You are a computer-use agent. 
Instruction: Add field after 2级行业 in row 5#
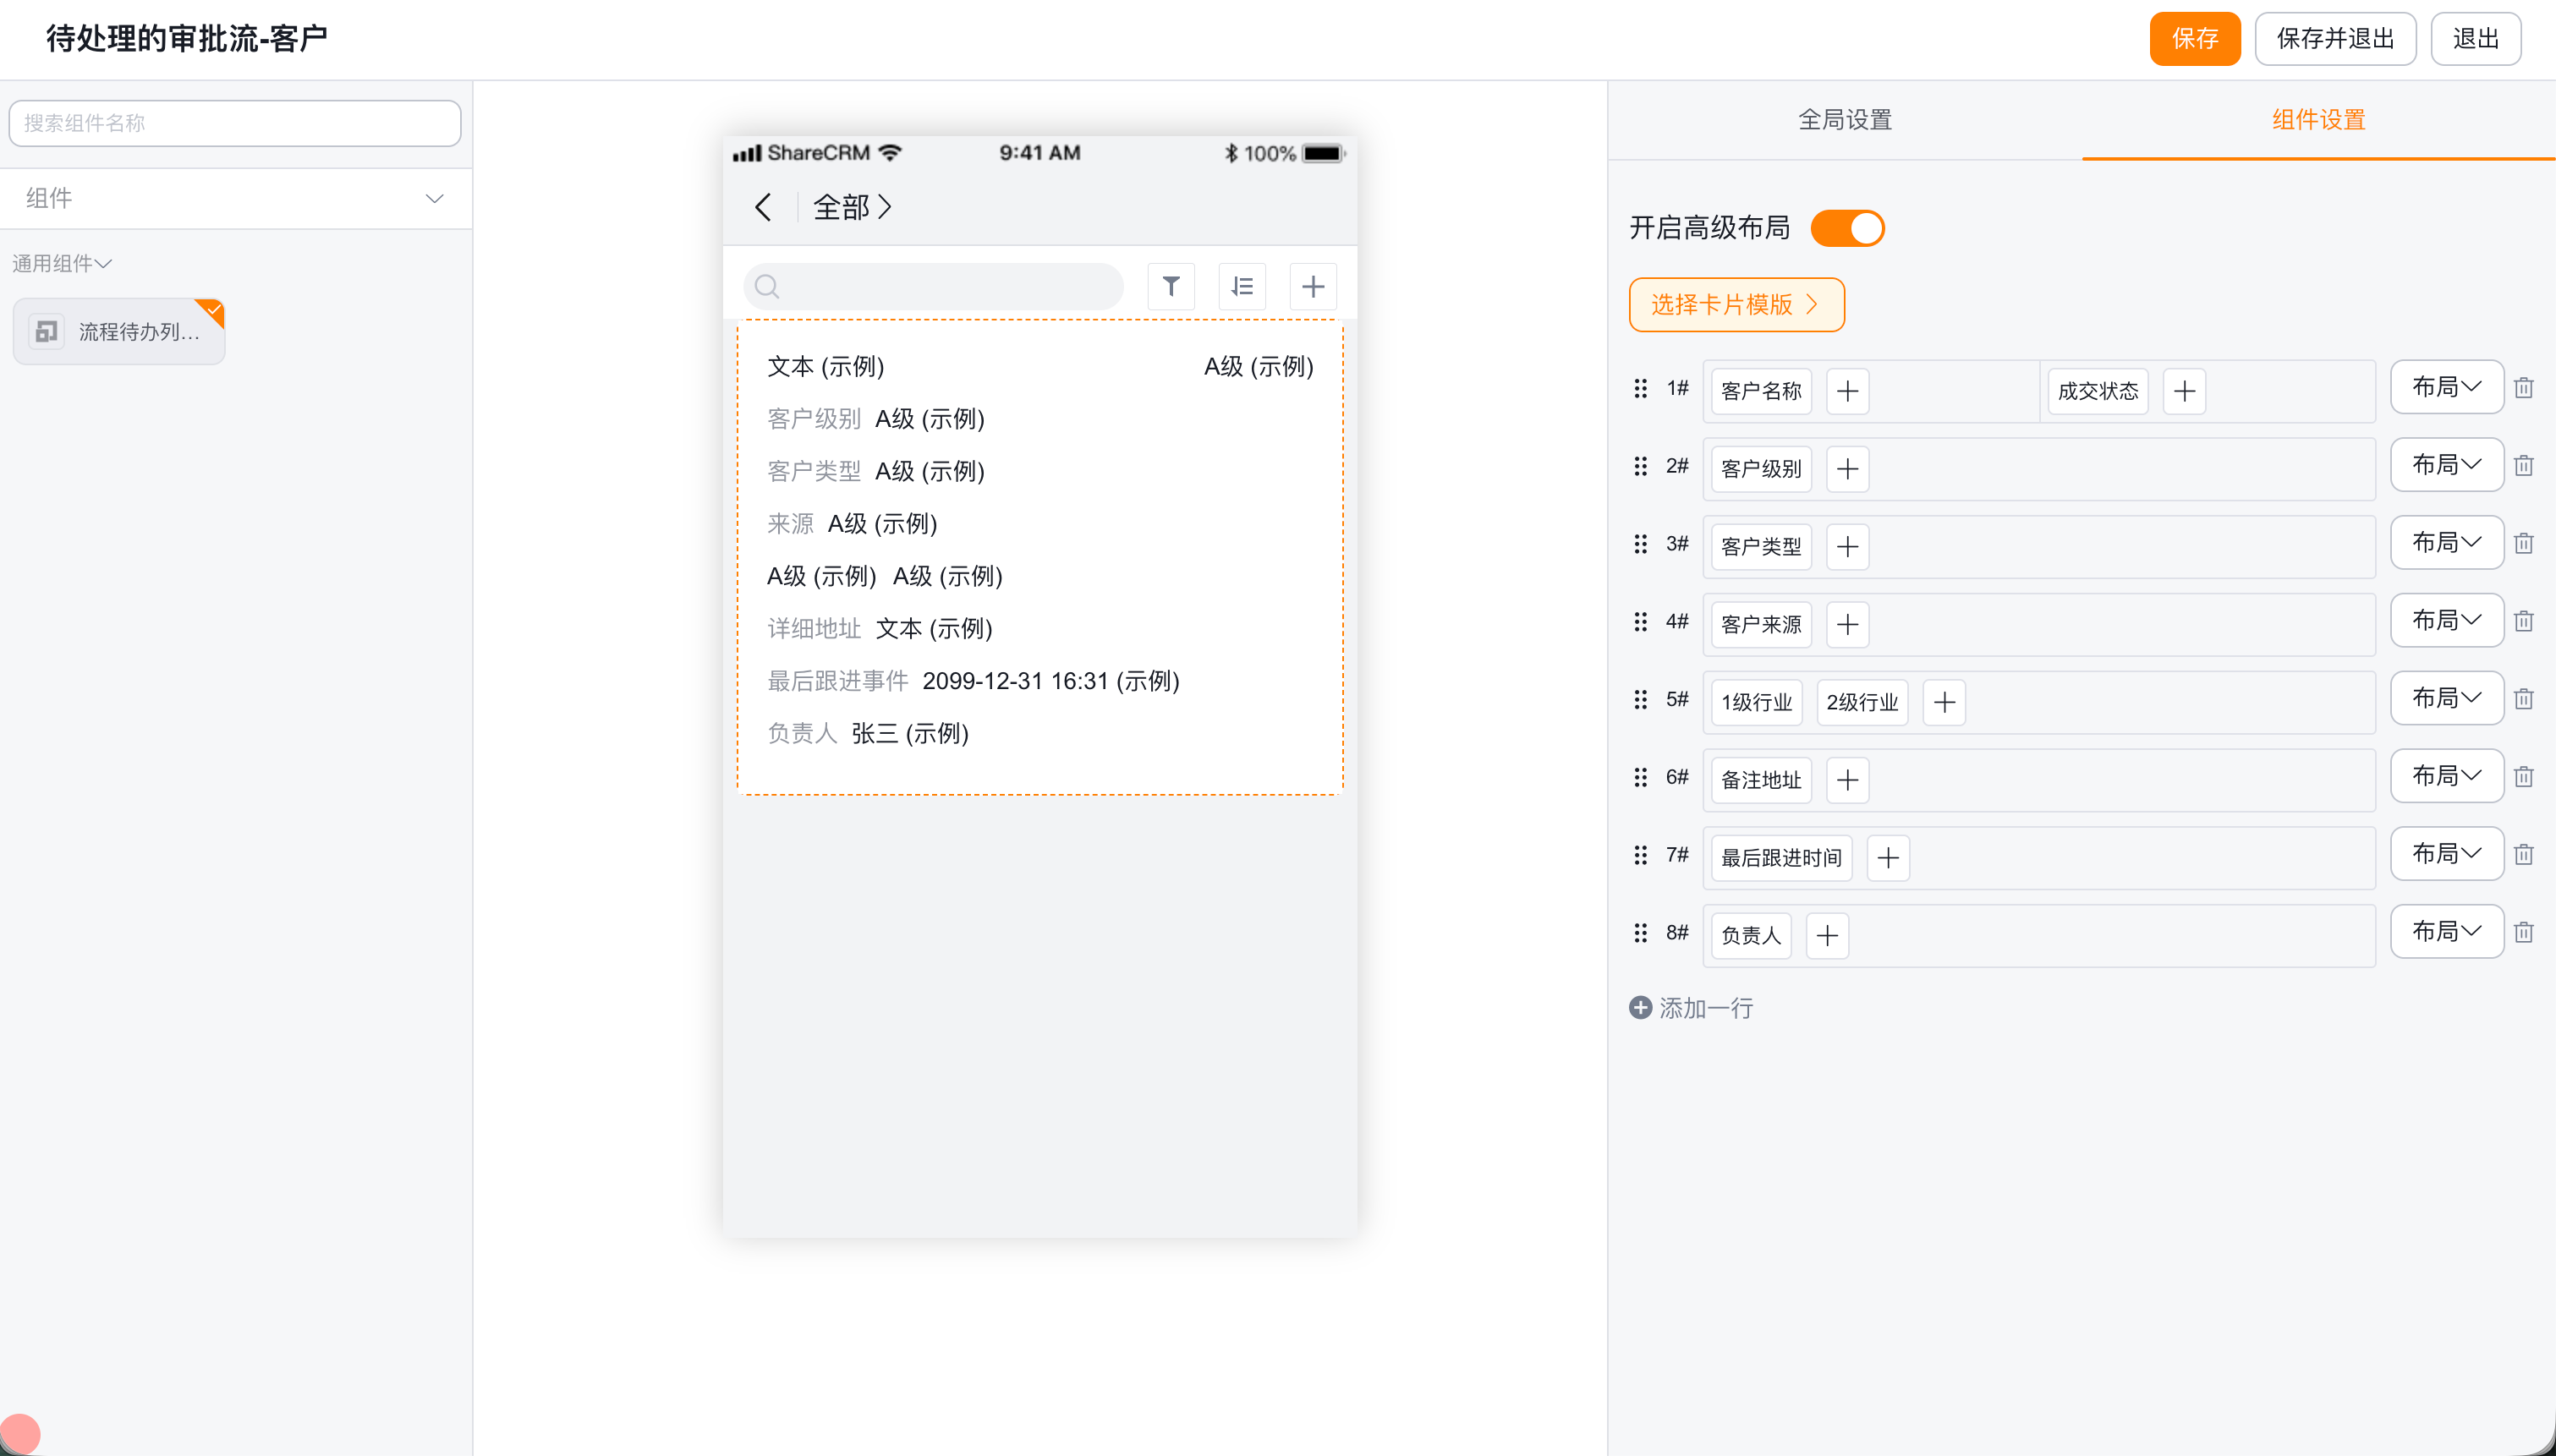[x=1944, y=702]
